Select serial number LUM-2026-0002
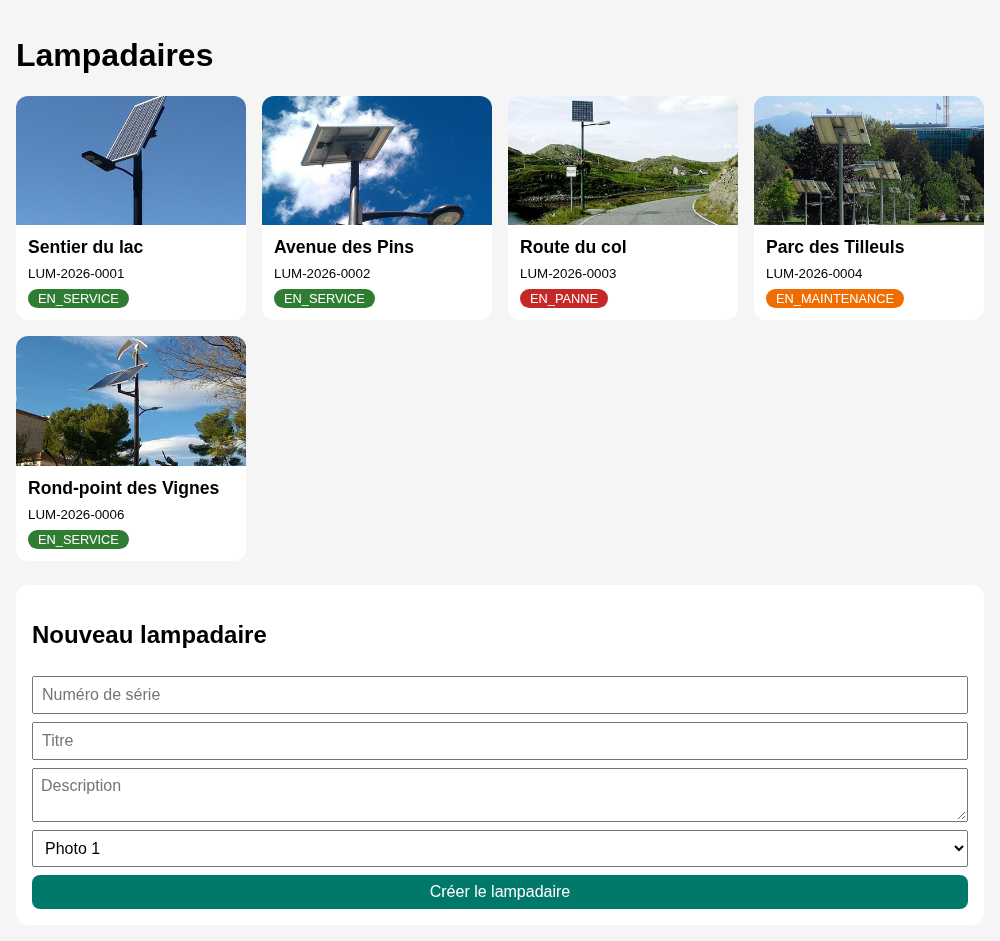 [x=322, y=274]
